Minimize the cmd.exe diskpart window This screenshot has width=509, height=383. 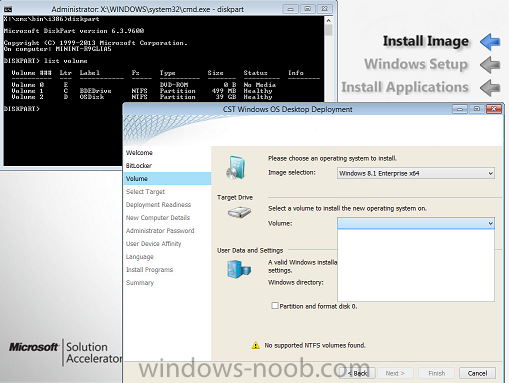pyautogui.click(x=291, y=9)
